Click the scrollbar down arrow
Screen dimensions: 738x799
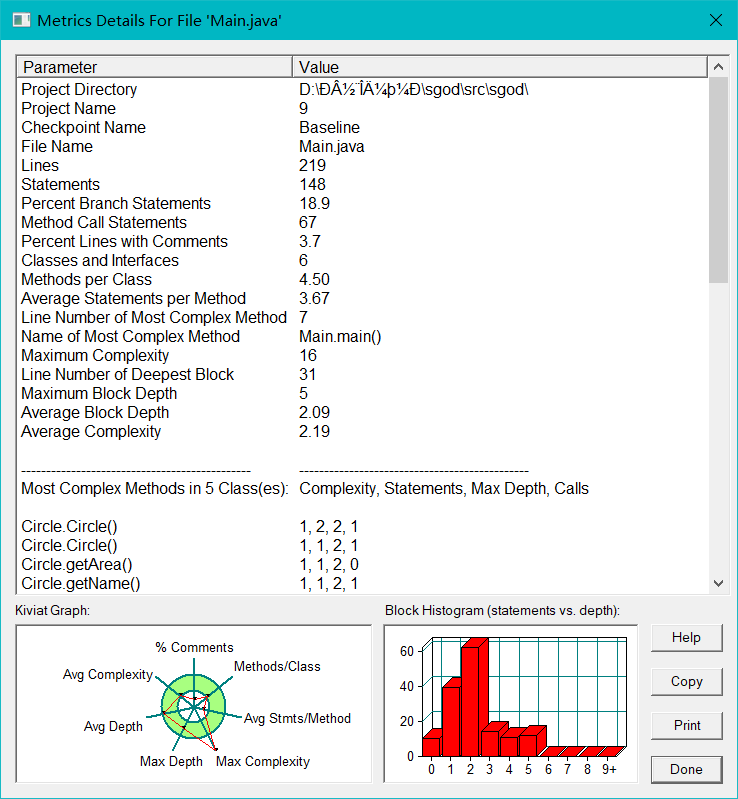719,583
